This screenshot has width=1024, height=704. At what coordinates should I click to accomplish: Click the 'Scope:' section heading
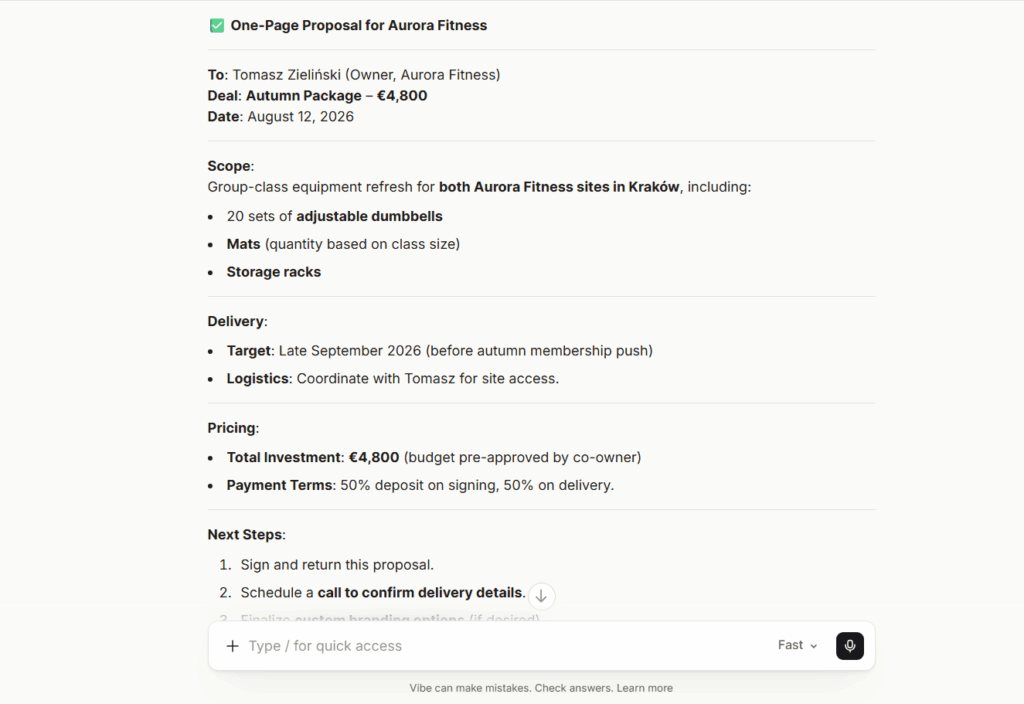[x=231, y=167]
